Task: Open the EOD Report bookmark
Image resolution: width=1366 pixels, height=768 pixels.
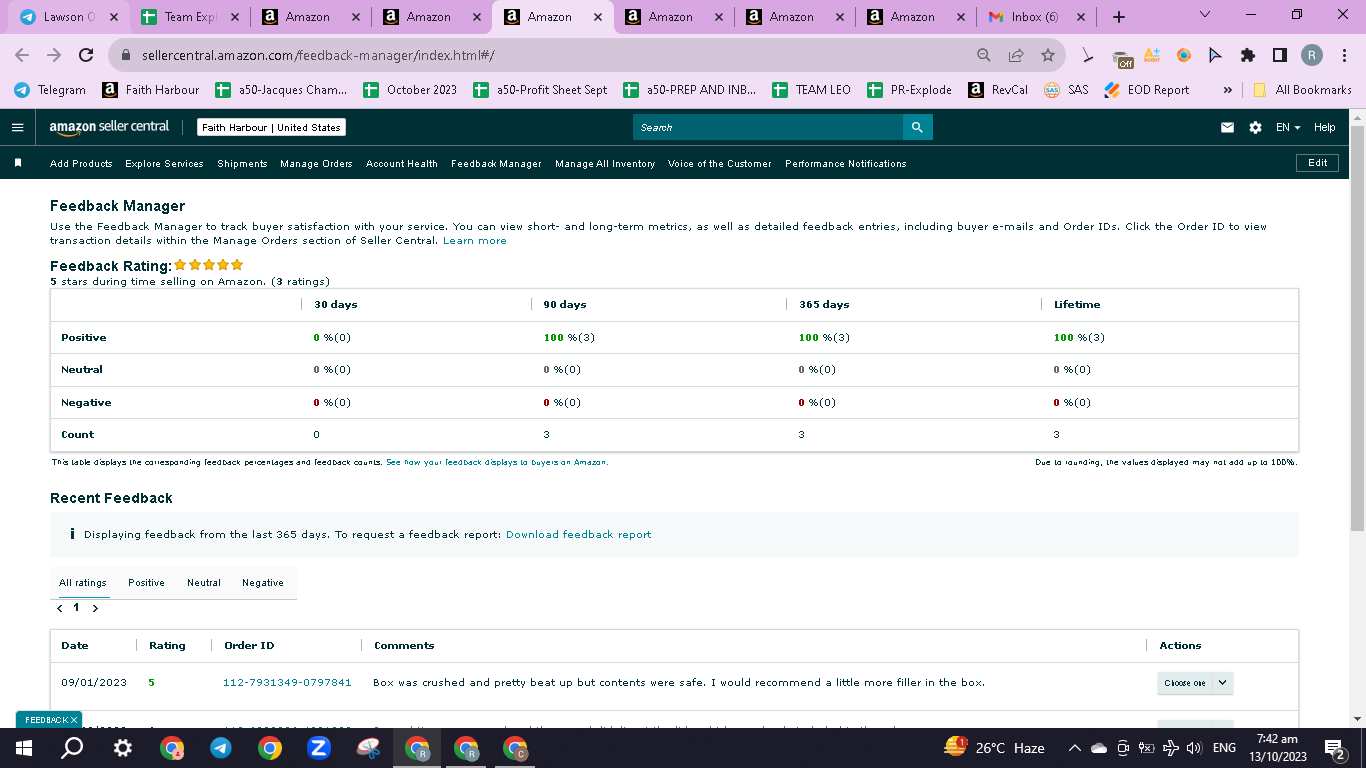Action: coord(1146,90)
